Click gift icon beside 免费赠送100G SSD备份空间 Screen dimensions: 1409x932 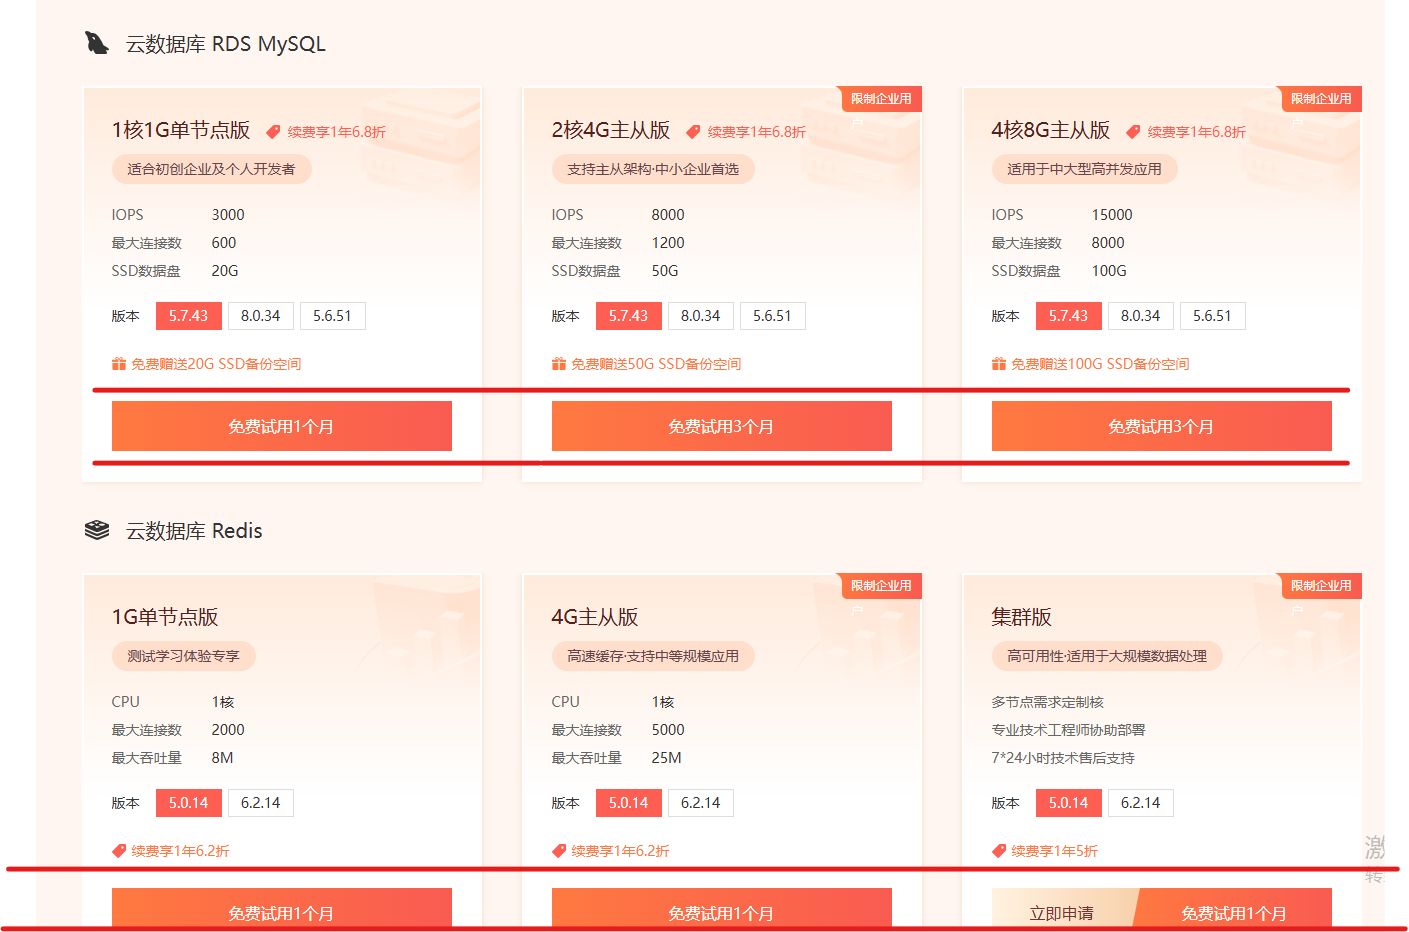click(x=999, y=364)
